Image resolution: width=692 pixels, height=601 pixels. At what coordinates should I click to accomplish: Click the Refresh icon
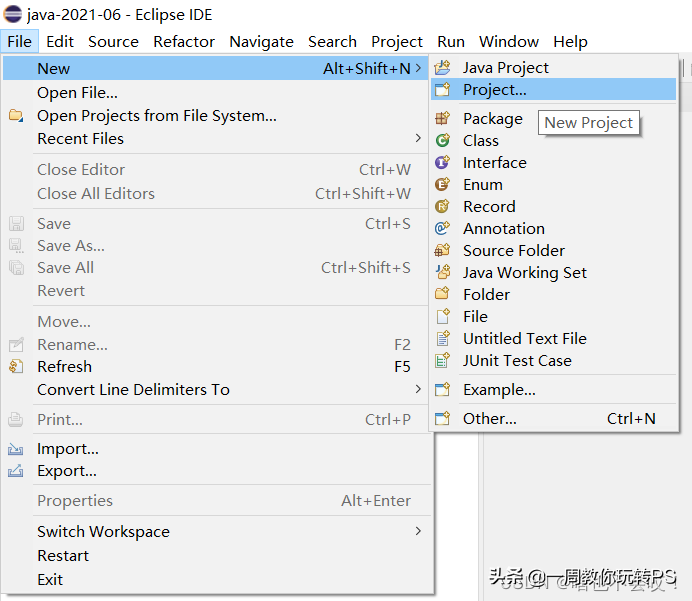point(16,366)
